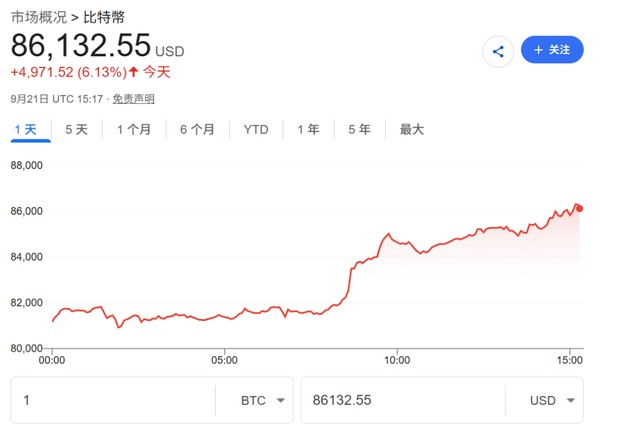Image resolution: width=640 pixels, height=433 pixels.
Task: Show the 最大 time range
Action: pos(411,130)
